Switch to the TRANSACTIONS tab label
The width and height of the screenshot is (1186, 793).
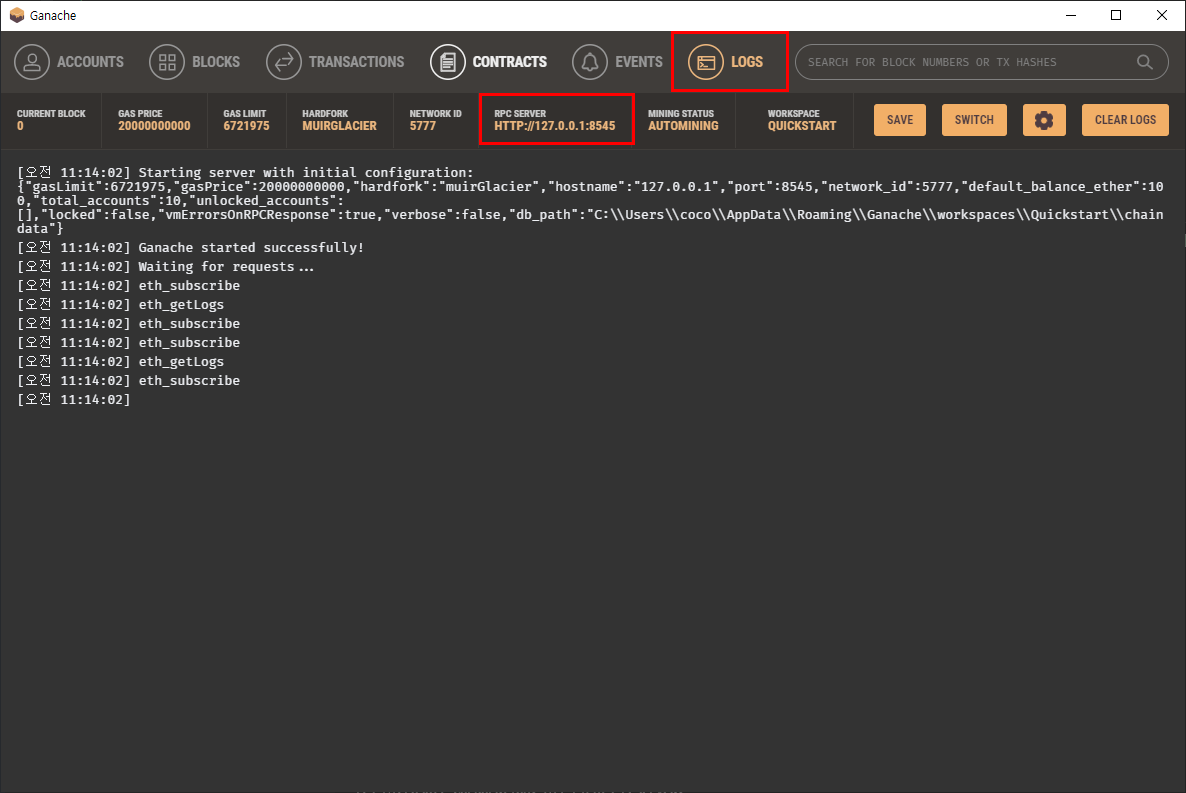click(356, 62)
